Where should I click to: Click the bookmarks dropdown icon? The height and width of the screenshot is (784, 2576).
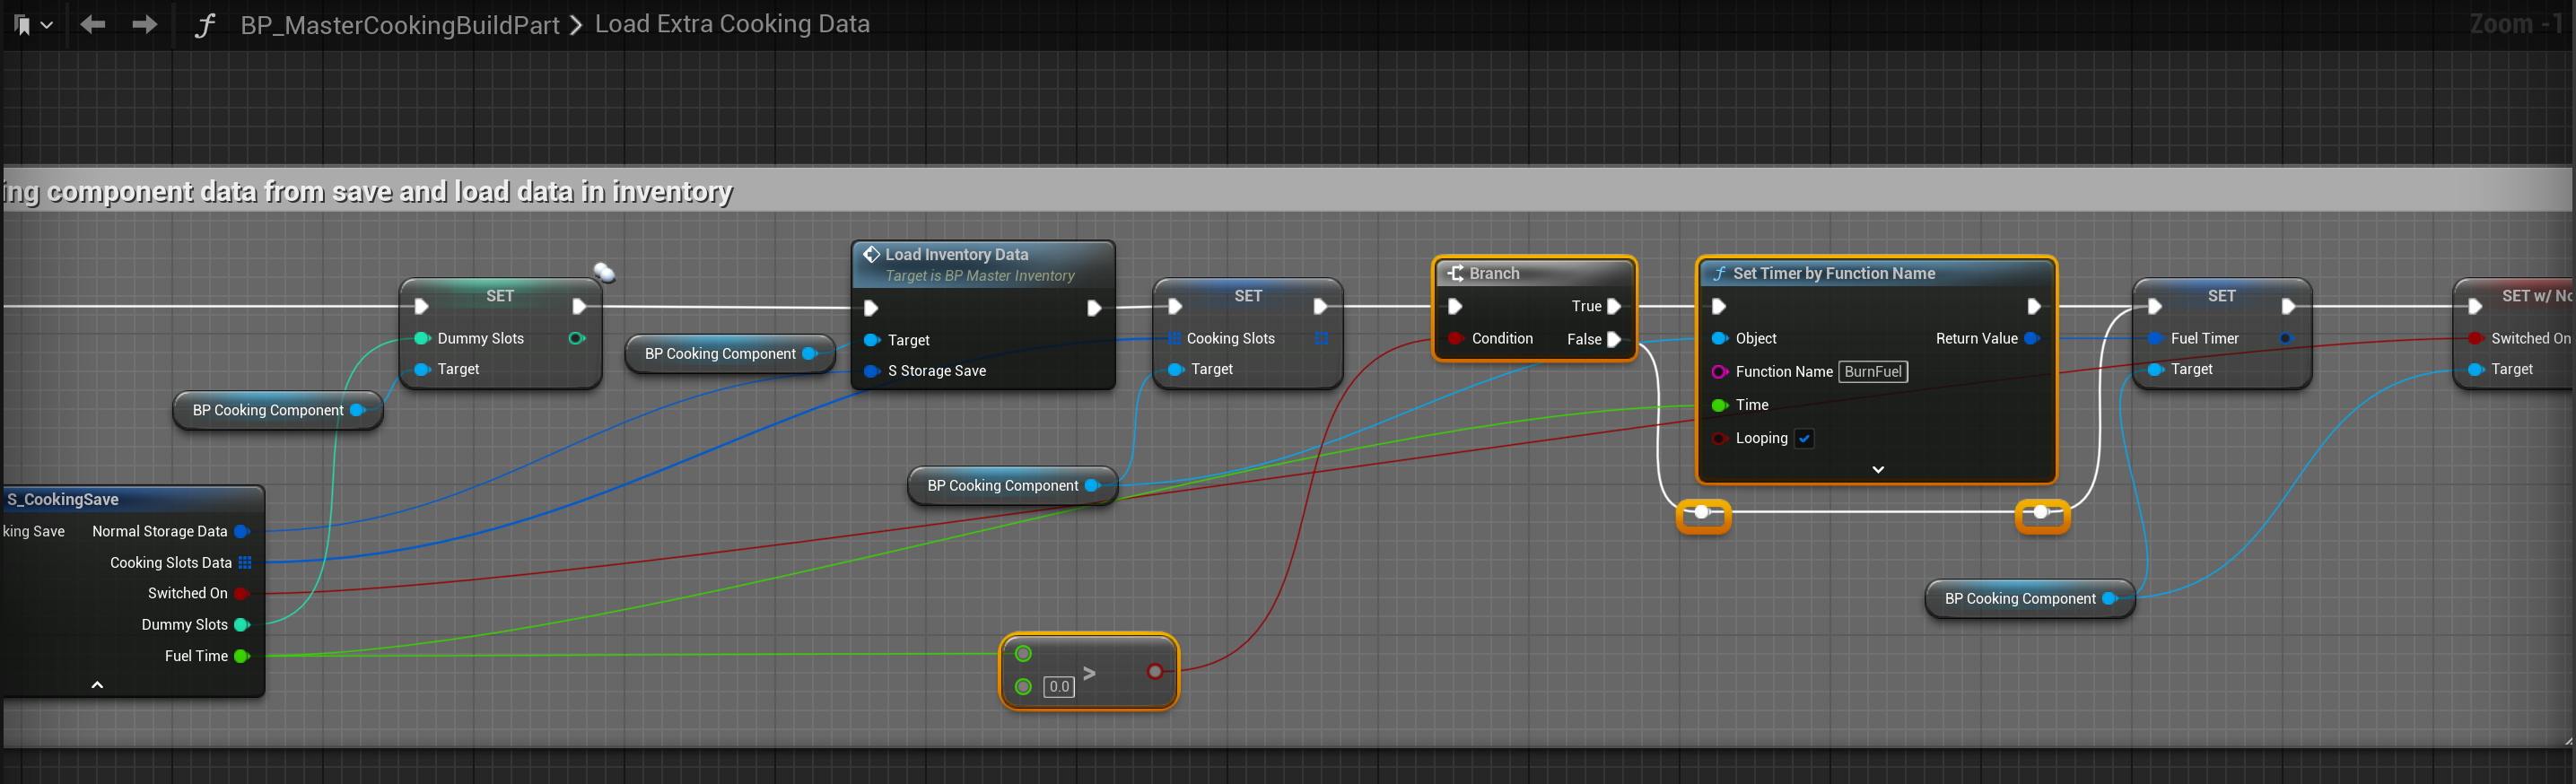point(32,25)
